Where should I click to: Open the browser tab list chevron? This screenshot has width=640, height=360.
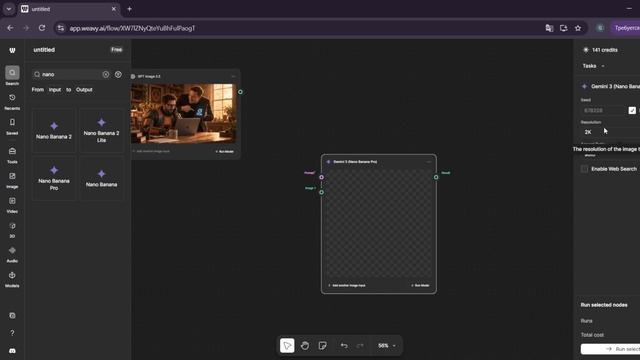[9, 9]
